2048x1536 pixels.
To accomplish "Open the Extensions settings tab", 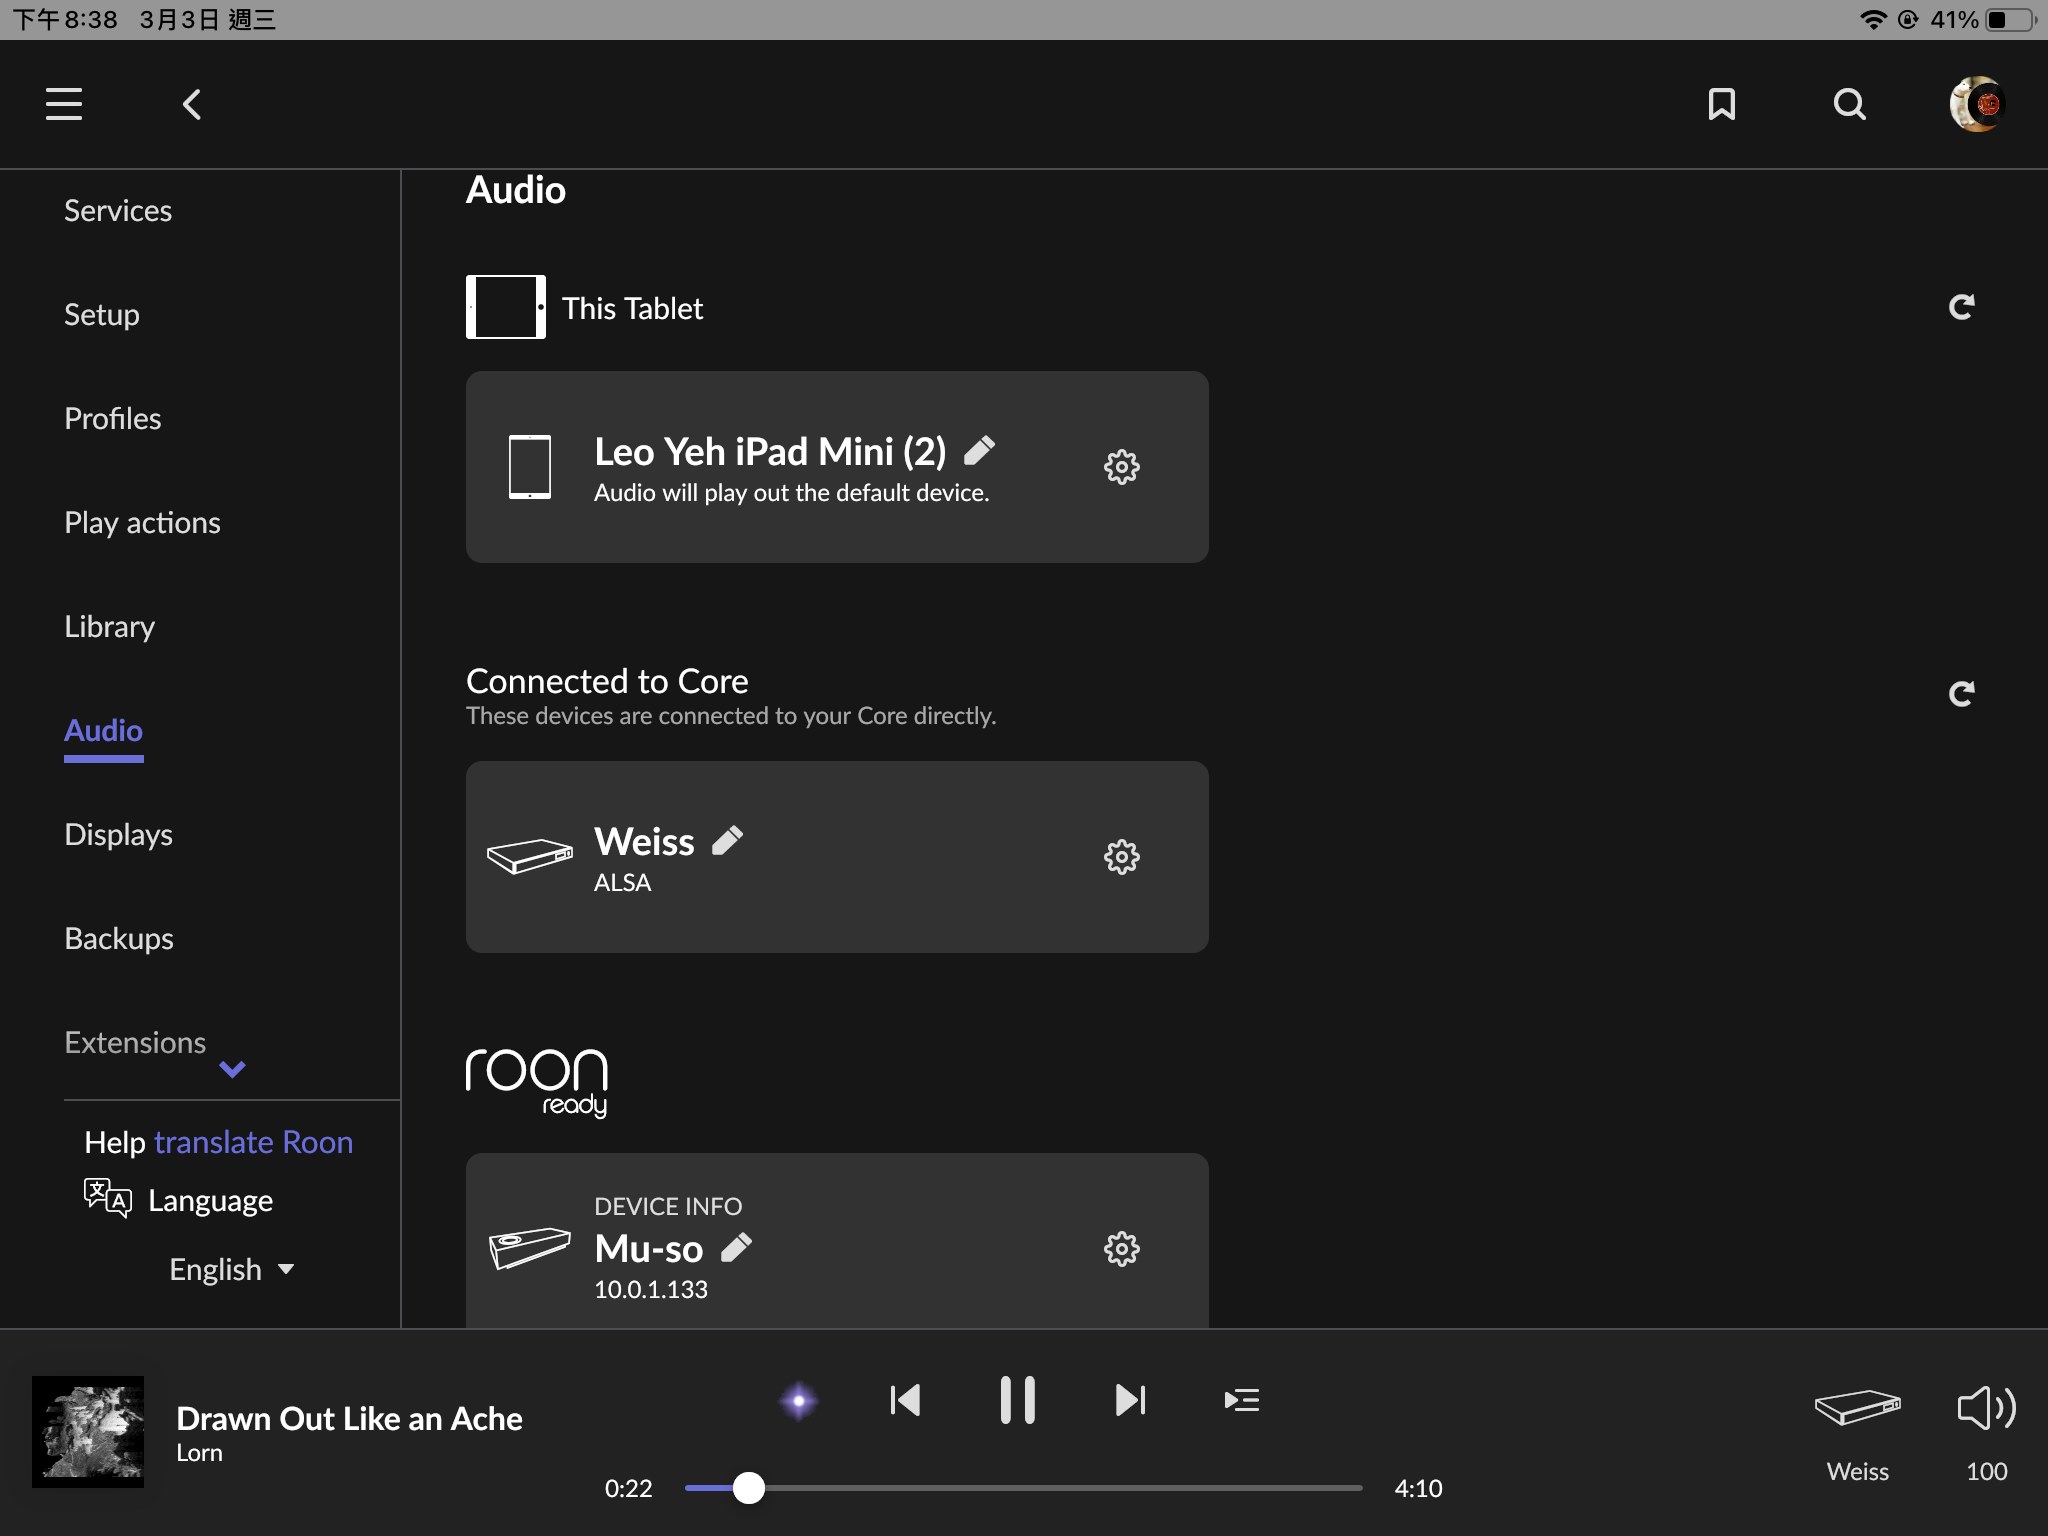I will [x=135, y=1042].
